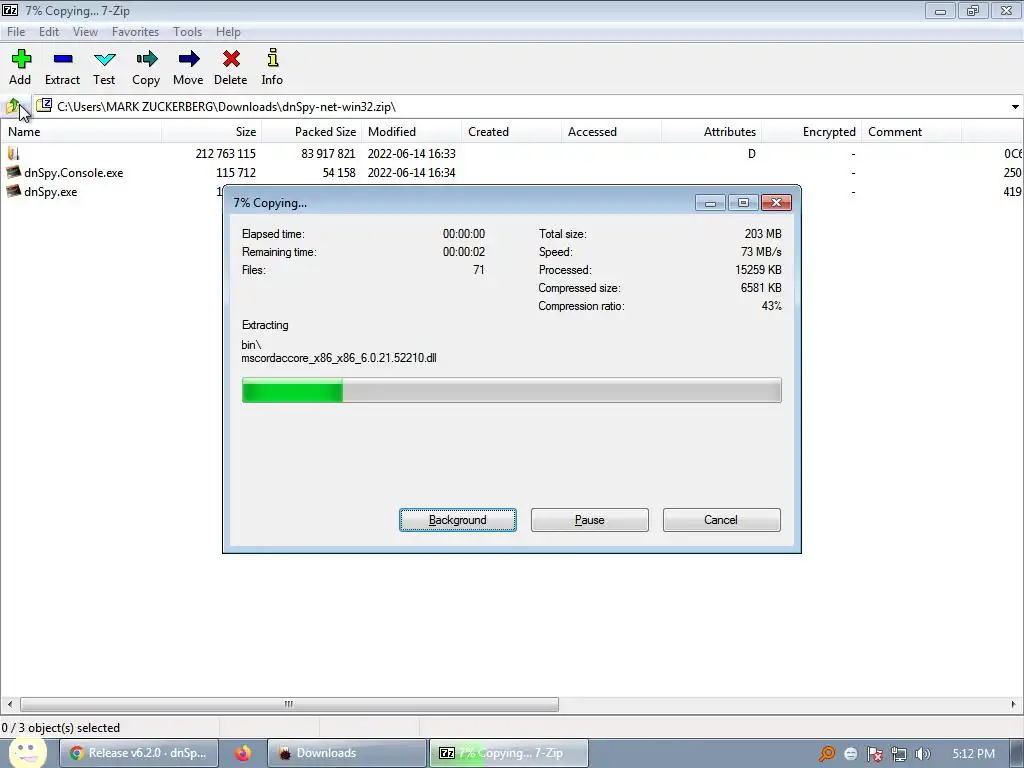This screenshot has height=768, width=1024.
Task: Sort by the Comment column header
Action: coord(911,131)
